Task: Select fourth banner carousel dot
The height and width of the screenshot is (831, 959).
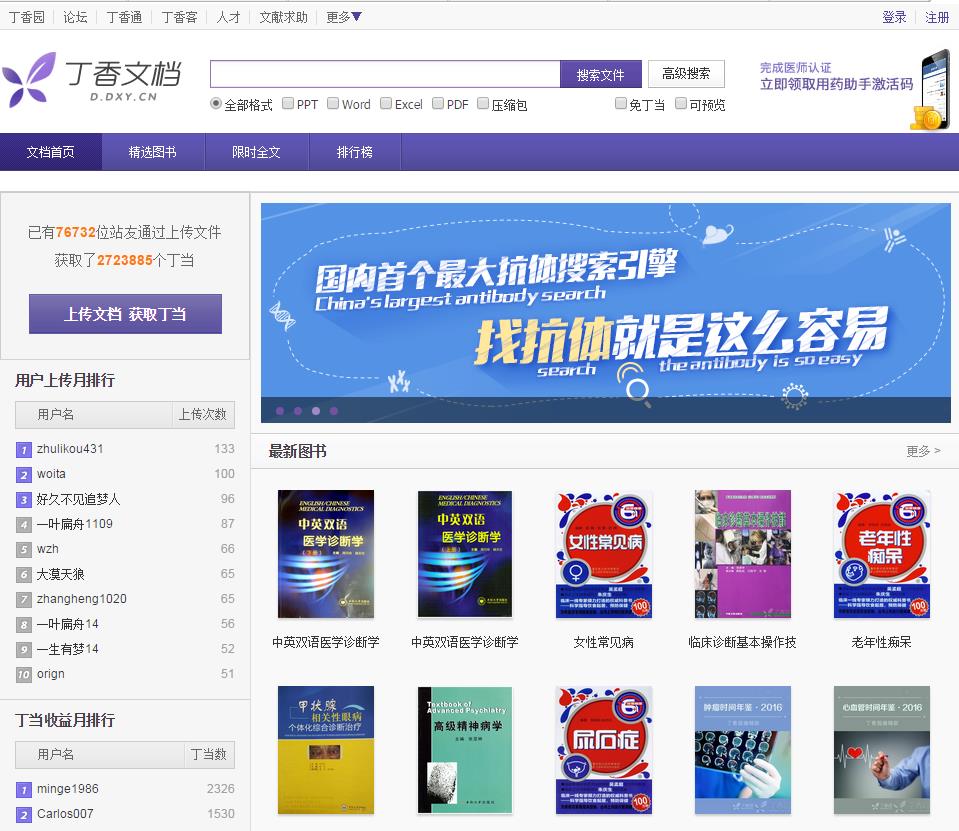Action: pos(334,411)
